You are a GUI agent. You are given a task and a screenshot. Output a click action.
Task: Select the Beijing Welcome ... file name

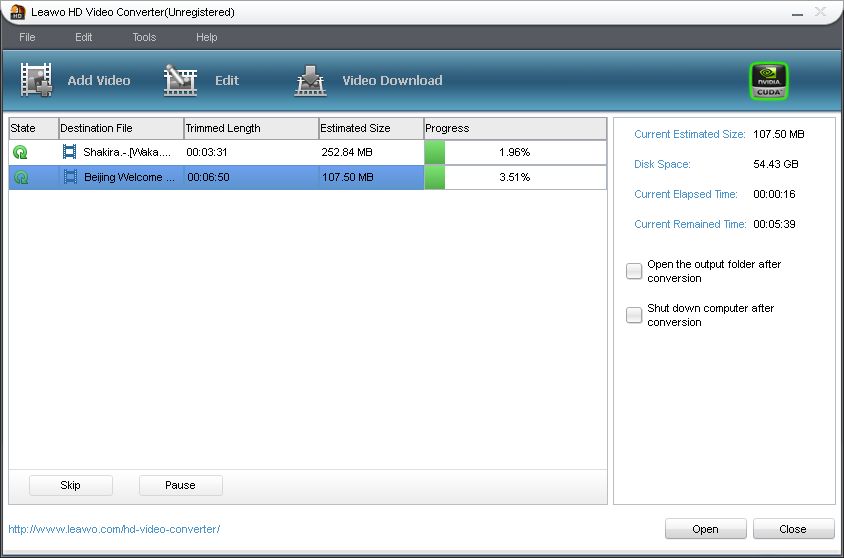coord(129,177)
